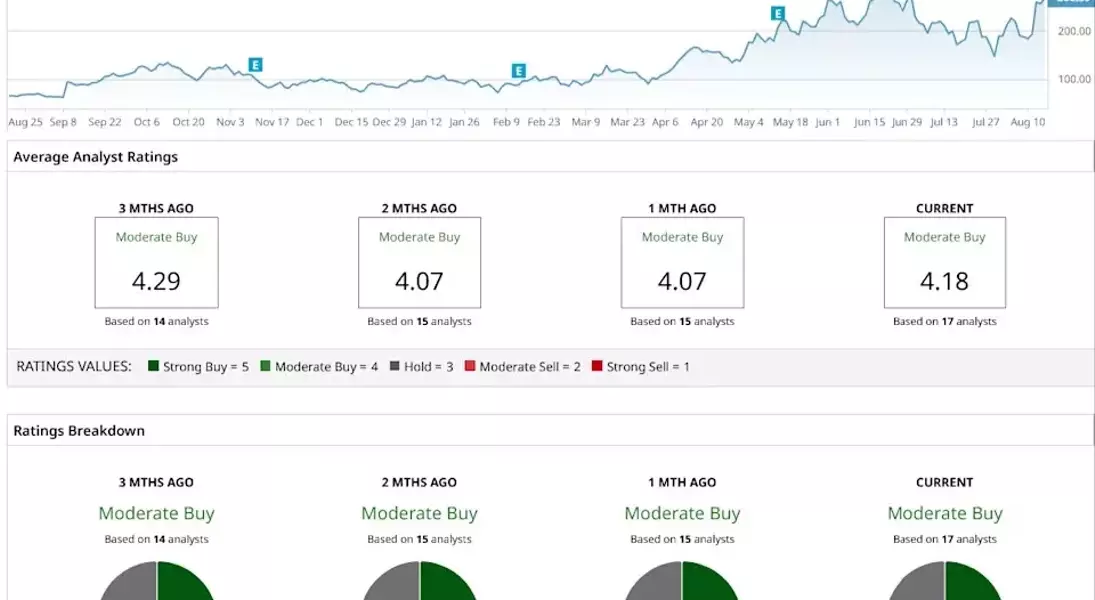Click Based on 14 analysts under 4.29 box
The height and width of the screenshot is (600, 1095).
(156, 321)
